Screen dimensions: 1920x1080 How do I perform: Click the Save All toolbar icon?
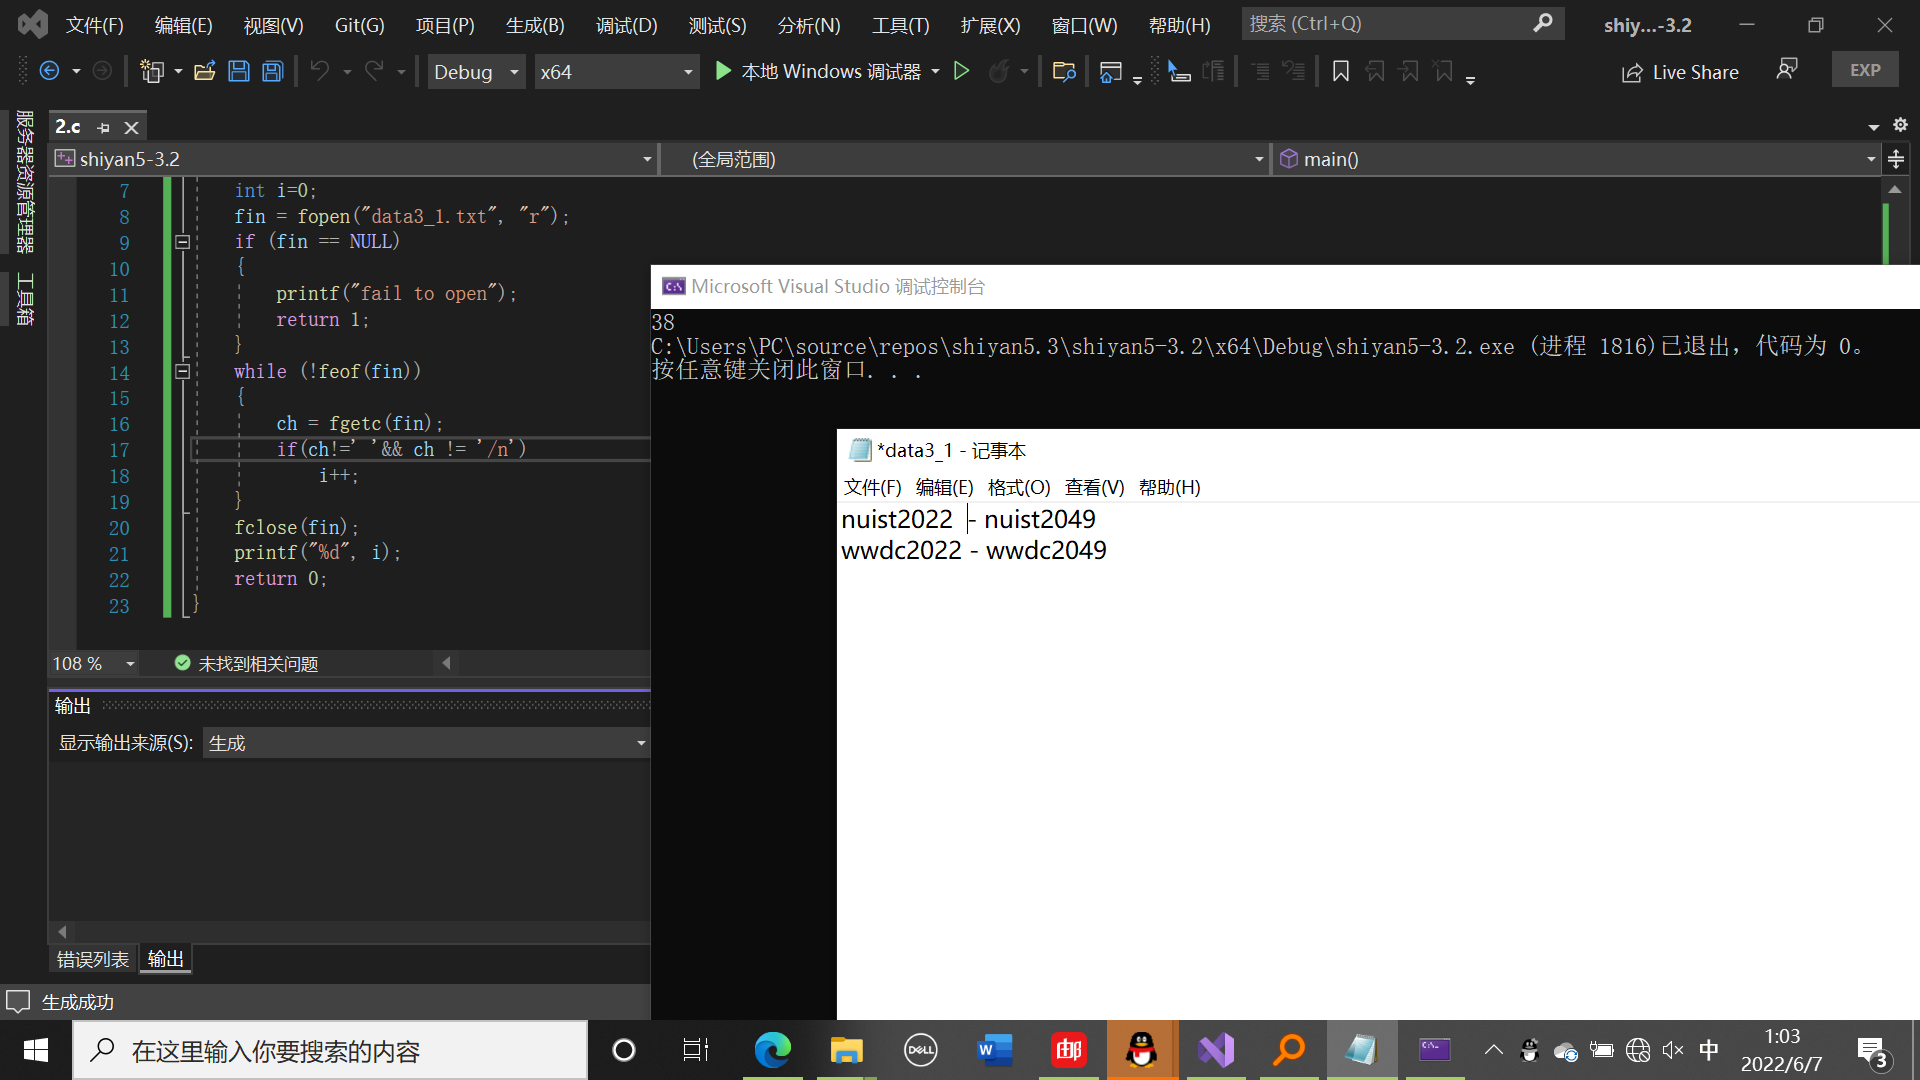point(272,71)
